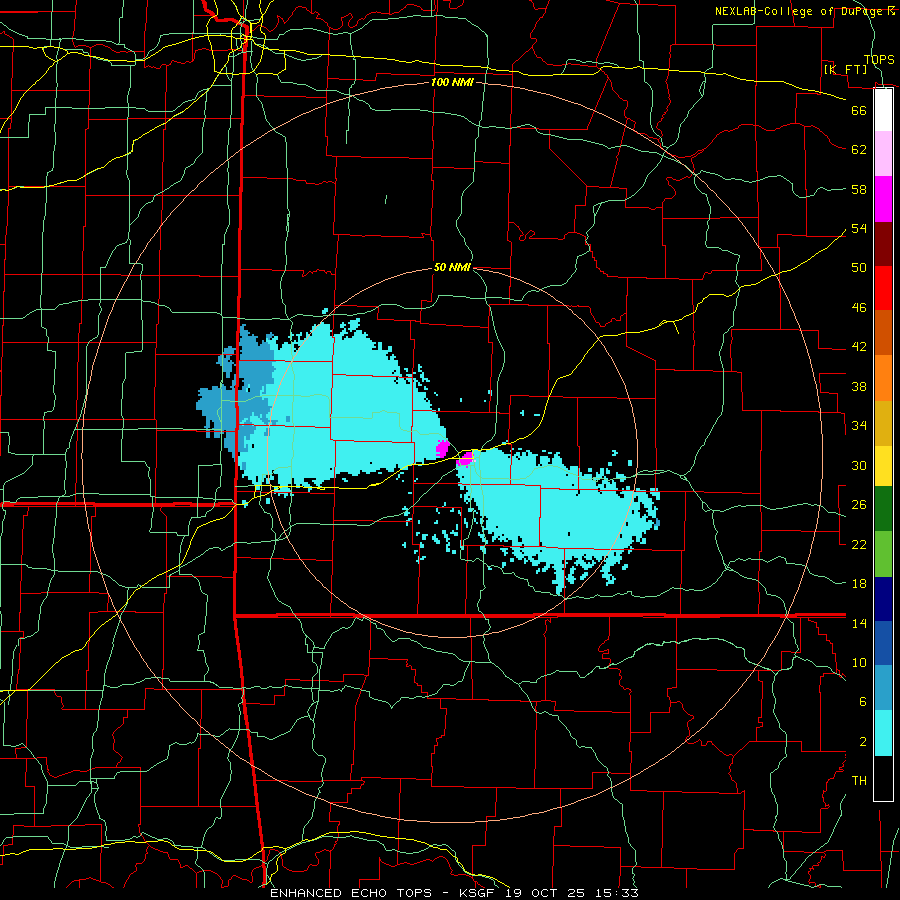Click the 54 legend value label

coord(859,228)
